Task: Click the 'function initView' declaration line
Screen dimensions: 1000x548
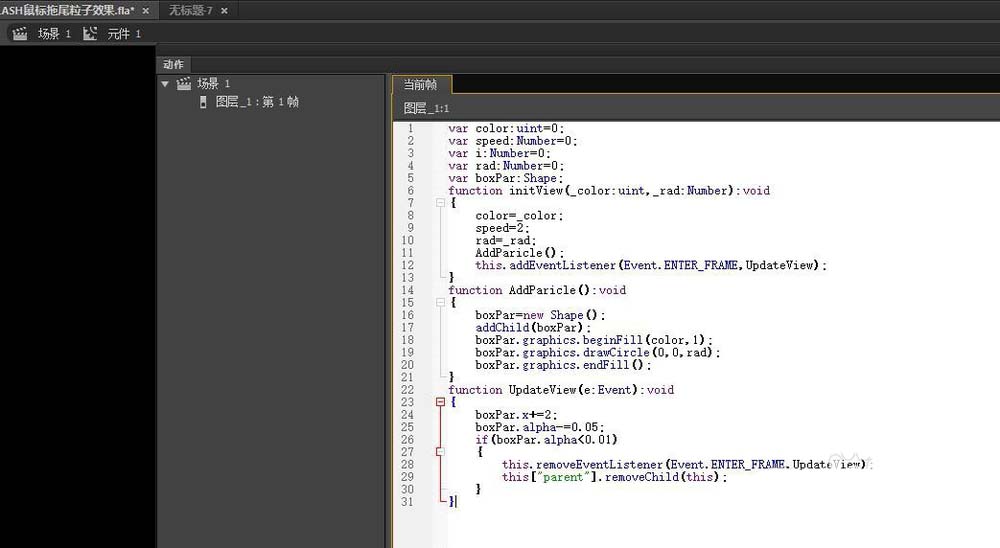Action: coord(609,191)
